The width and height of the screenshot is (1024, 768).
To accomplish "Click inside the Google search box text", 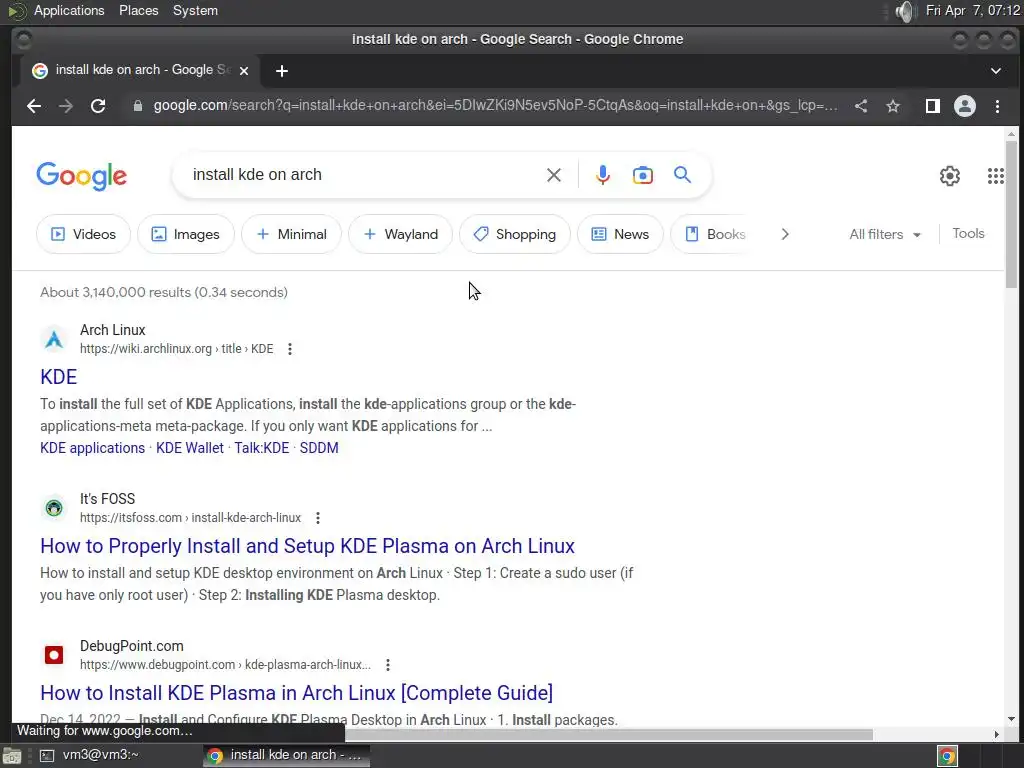I will pos(257,175).
